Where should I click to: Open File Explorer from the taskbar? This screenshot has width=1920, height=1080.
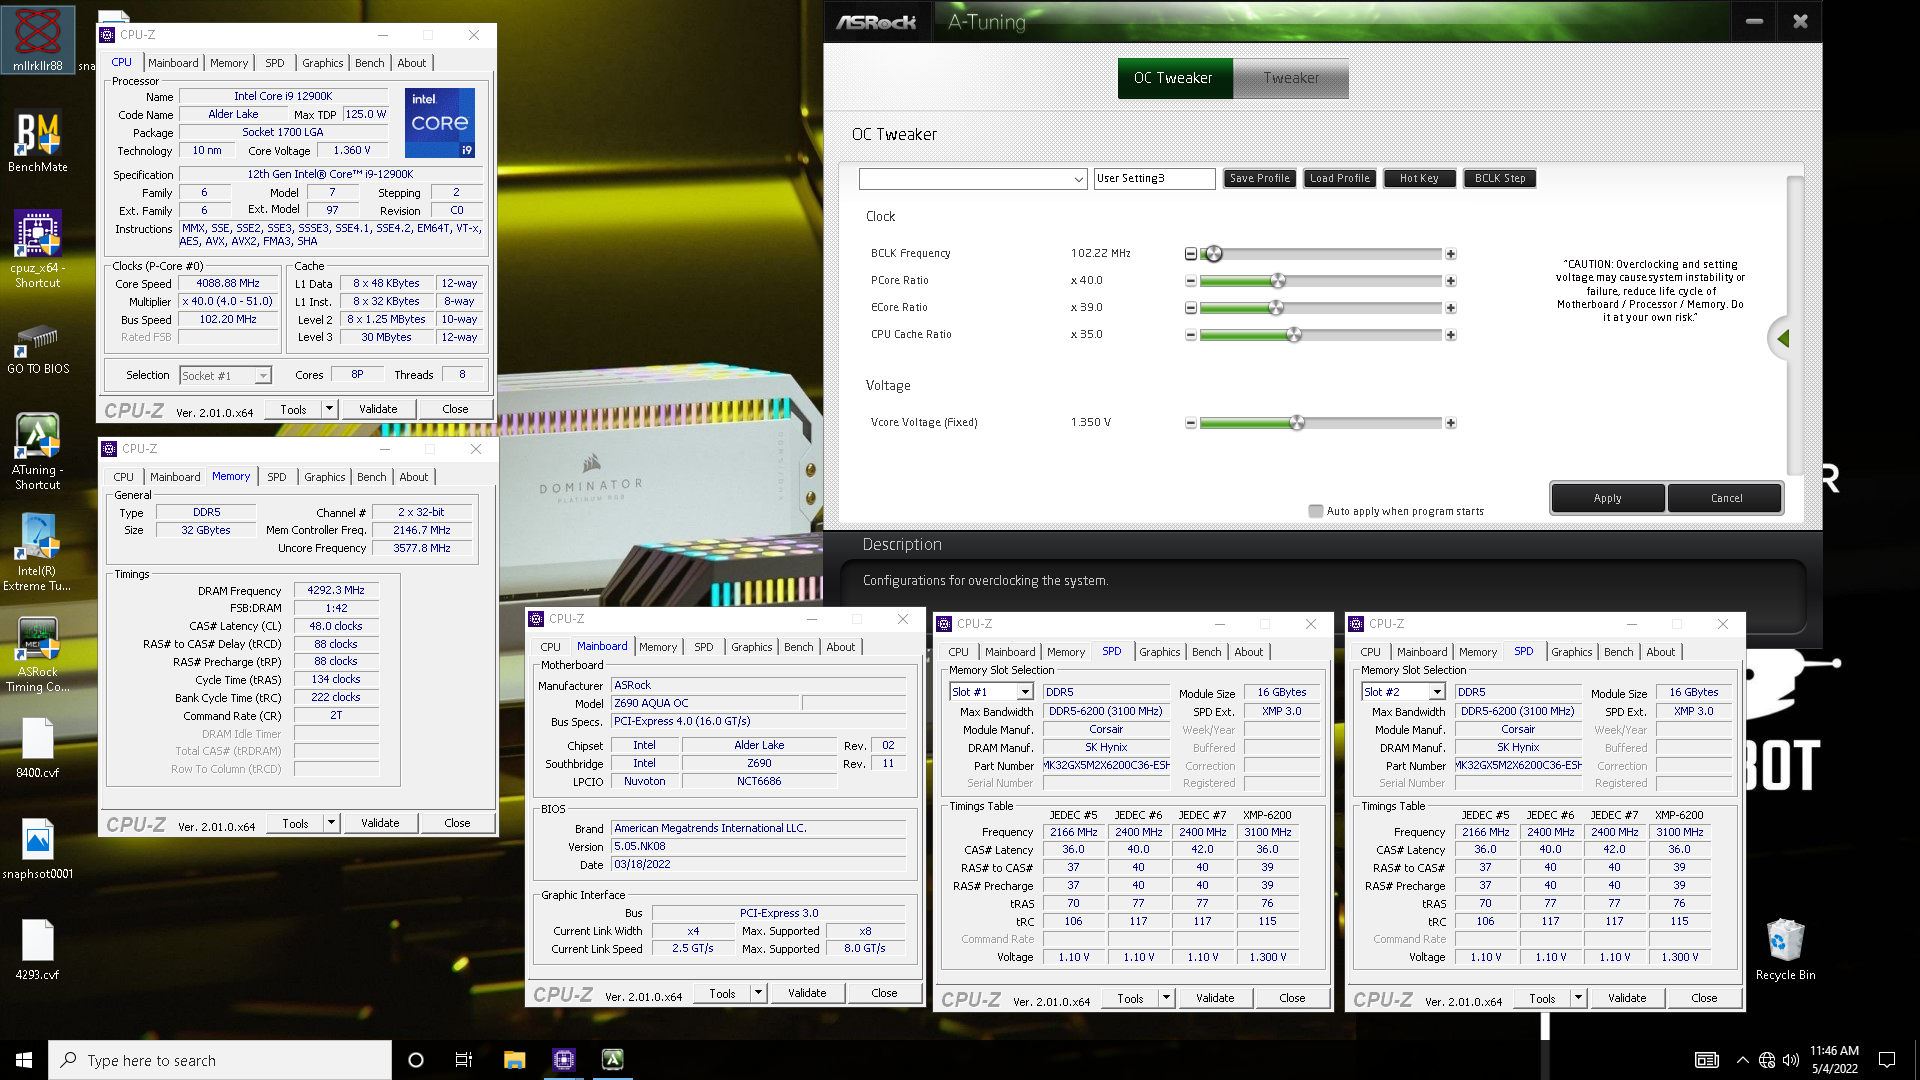click(x=514, y=1060)
